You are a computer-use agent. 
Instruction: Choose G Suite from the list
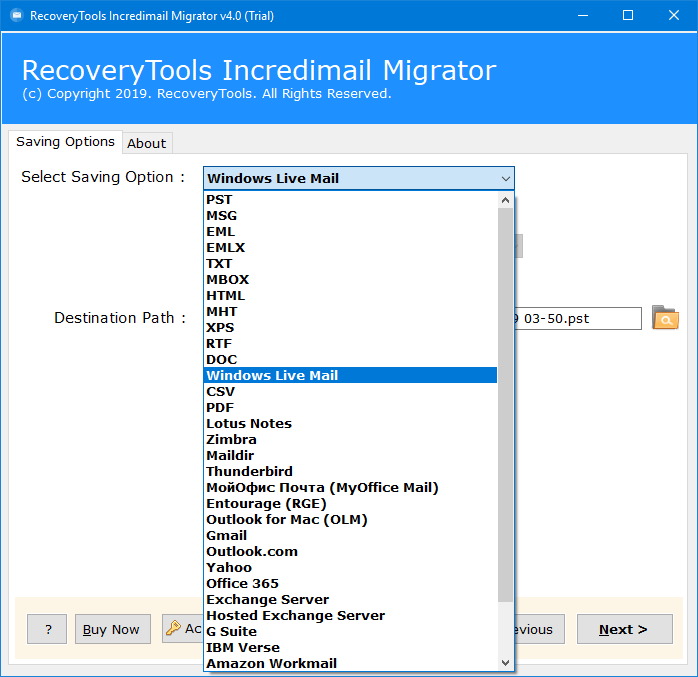(x=350, y=632)
